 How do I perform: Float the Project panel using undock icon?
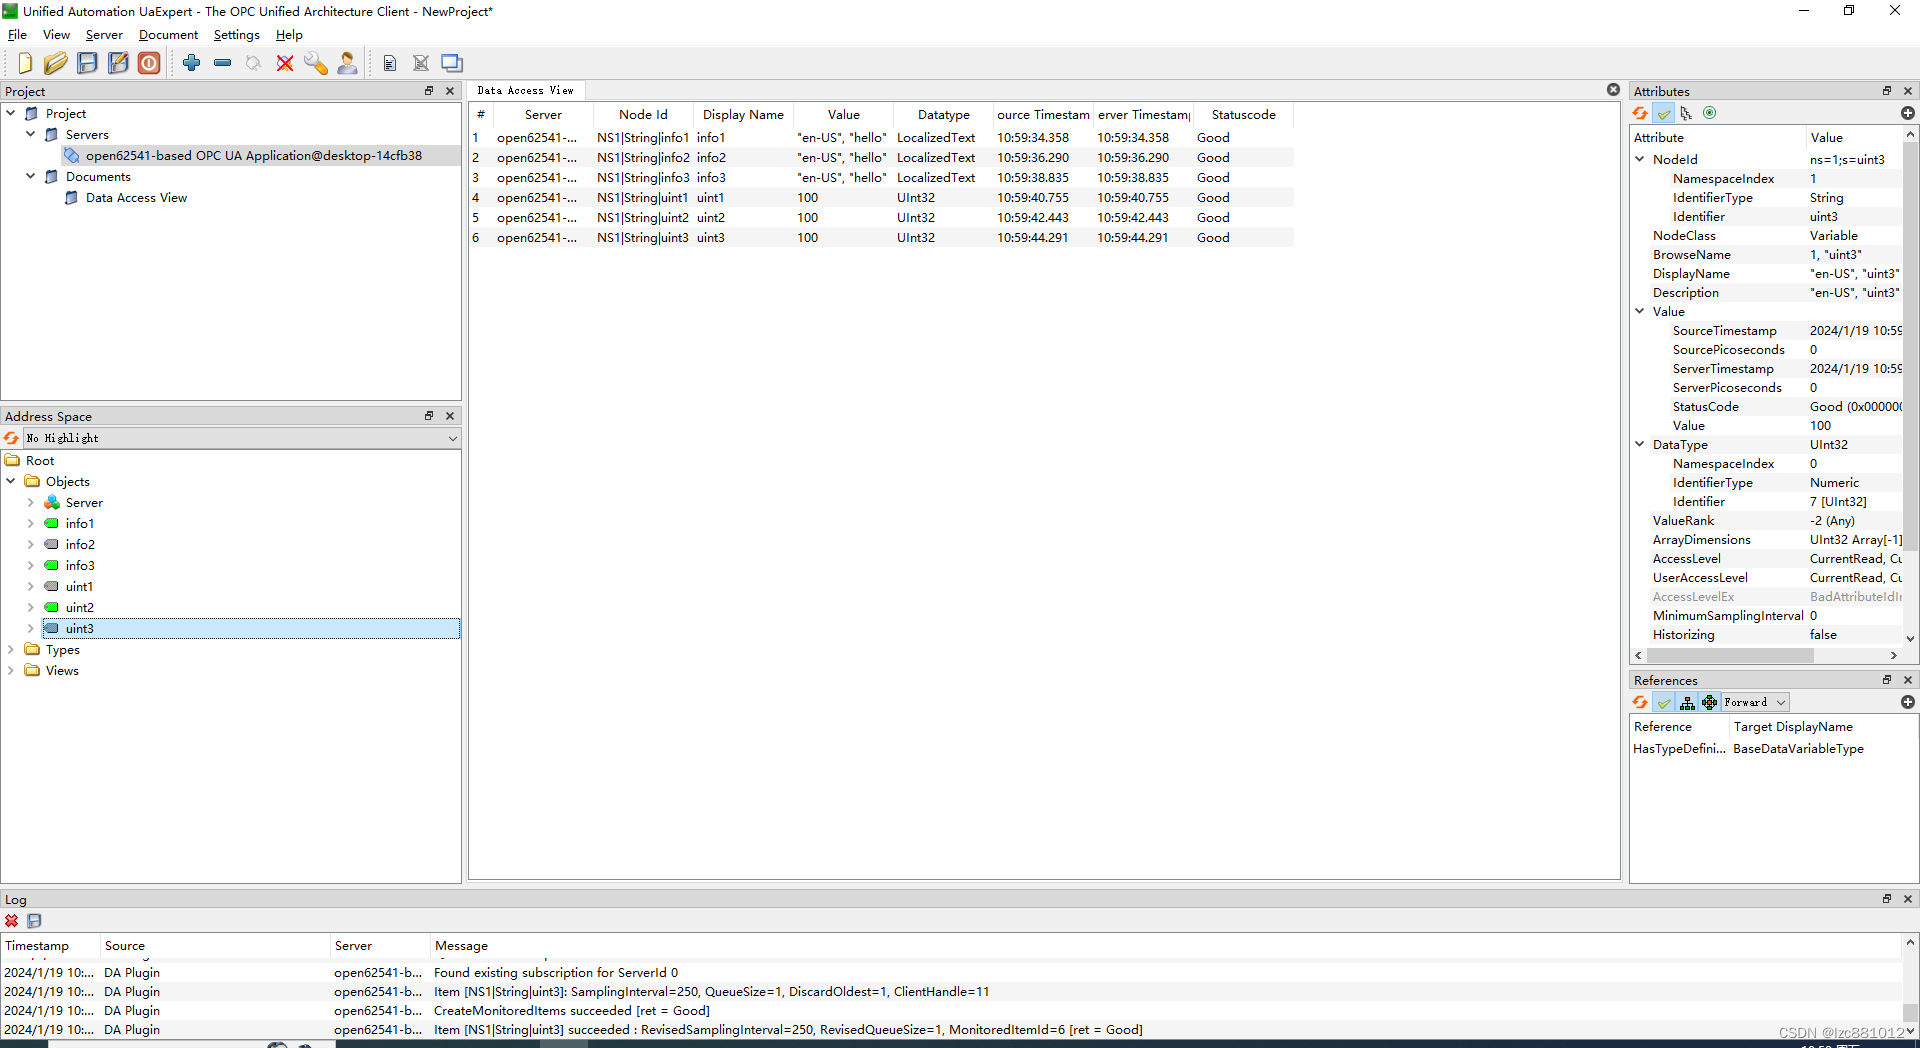point(429,91)
